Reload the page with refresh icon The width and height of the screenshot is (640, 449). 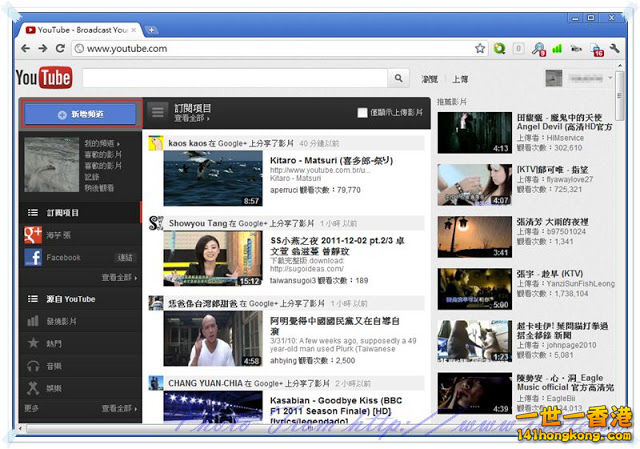point(60,49)
